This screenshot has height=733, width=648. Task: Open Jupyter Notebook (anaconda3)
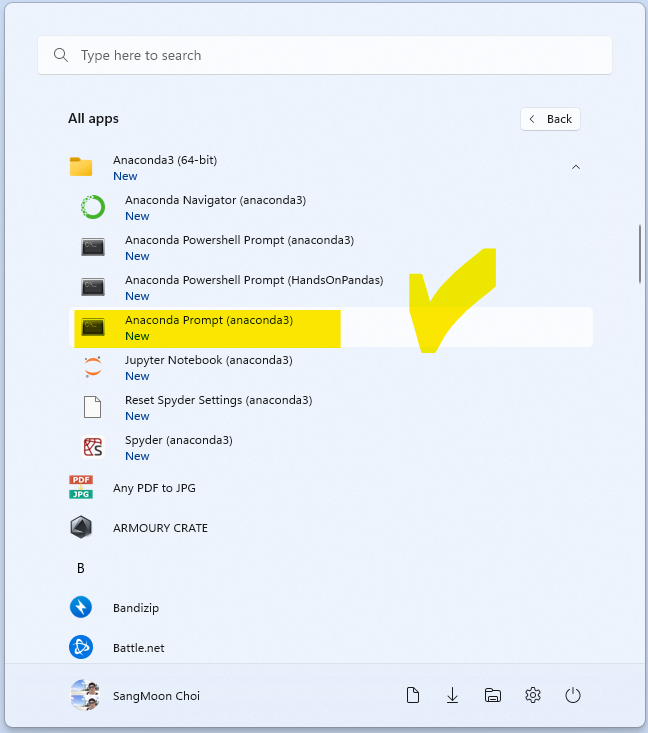tap(331, 367)
